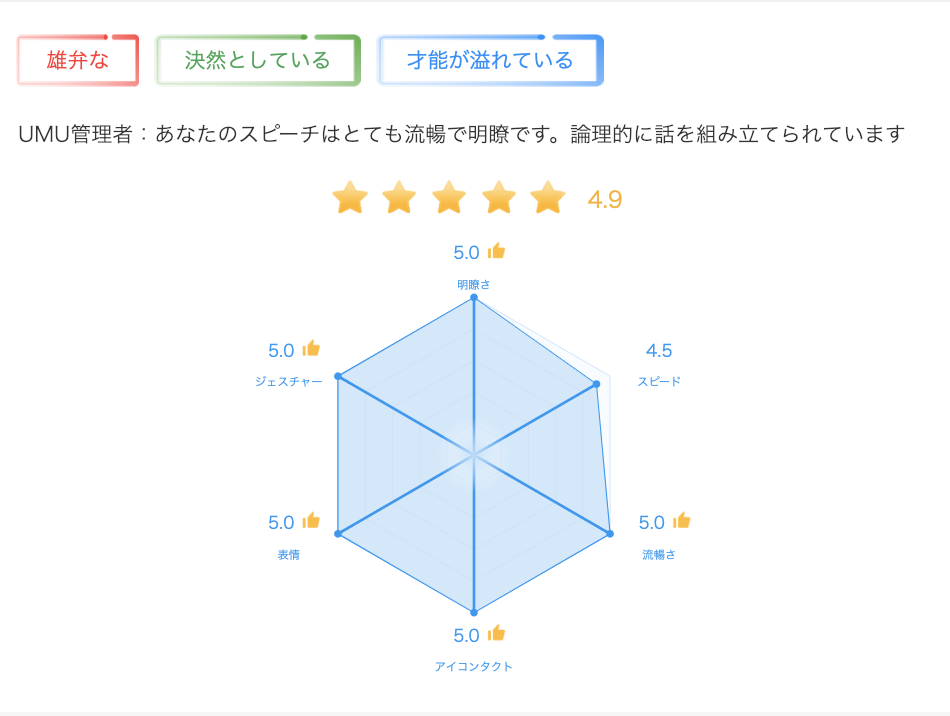Viewport: 950px width, 716px height.
Task: Click the スピード data point on radar chart
Action: click(x=596, y=384)
